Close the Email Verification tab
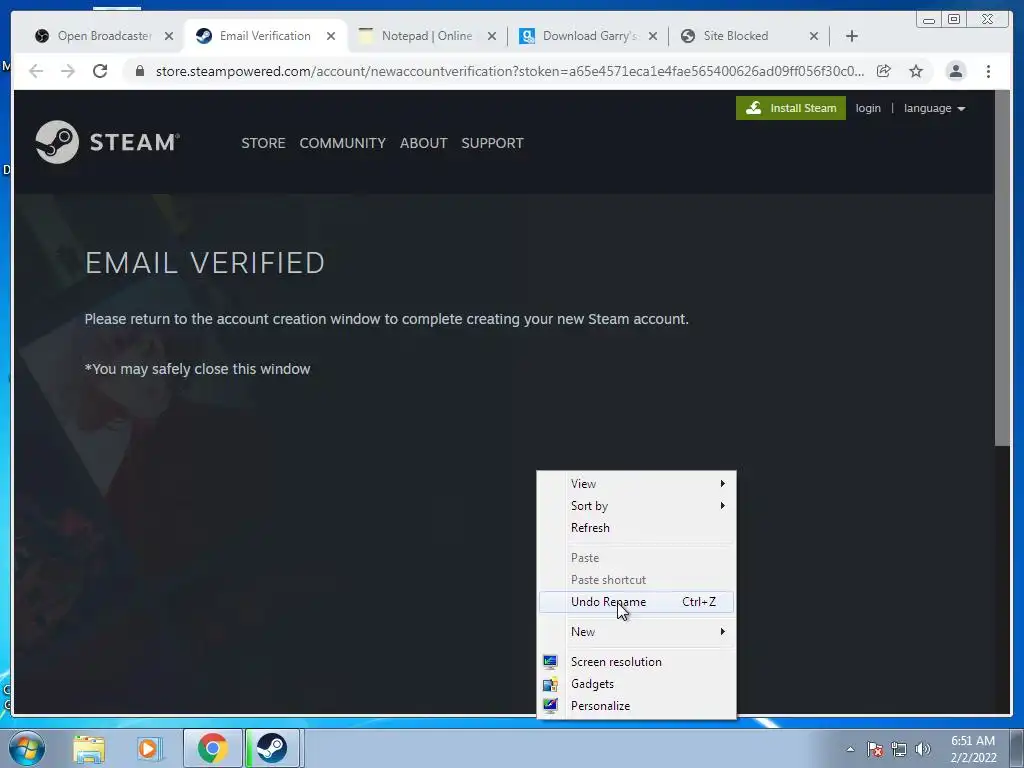The image size is (1024, 768). pos(331,37)
